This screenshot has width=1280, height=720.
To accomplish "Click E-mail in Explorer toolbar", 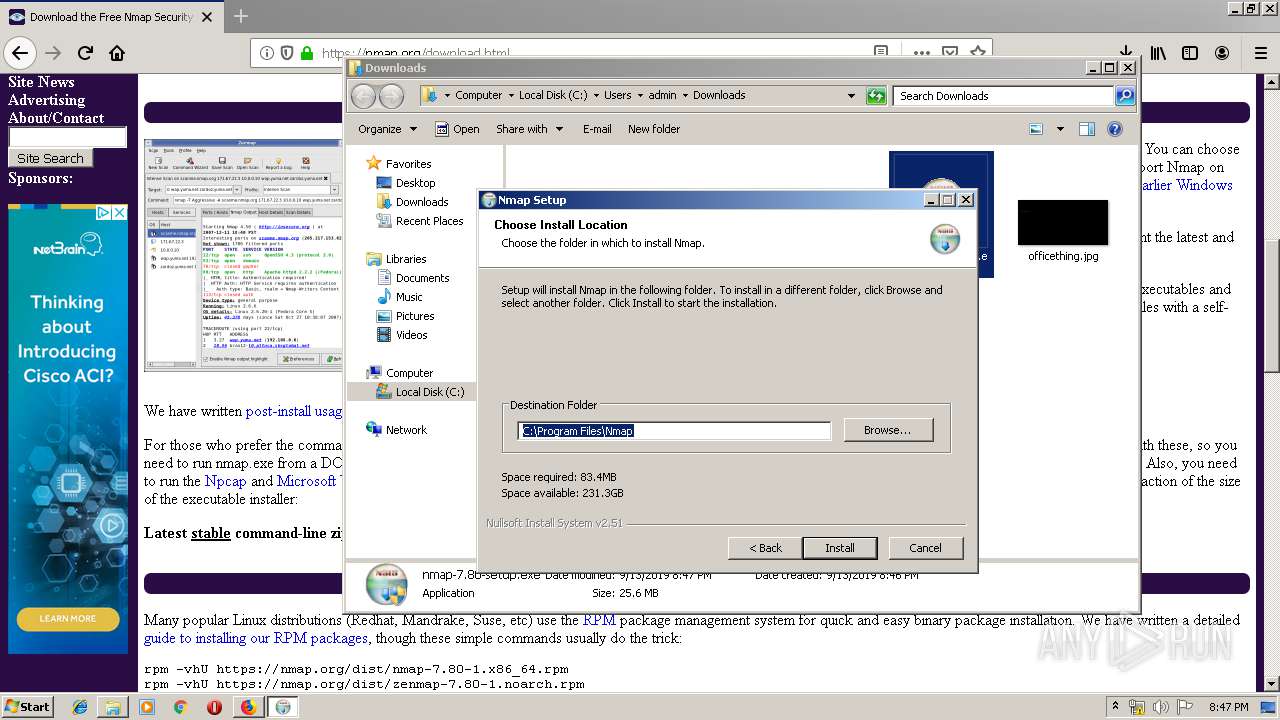I will pyautogui.click(x=597, y=129).
